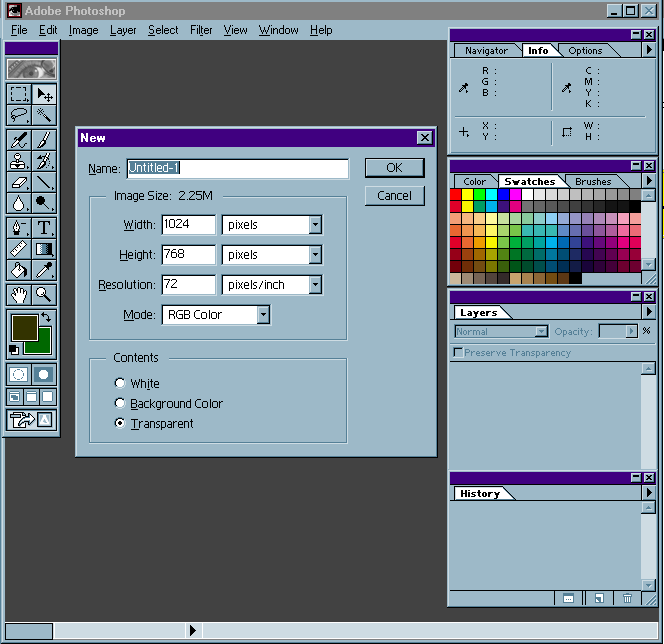Screen dimensions: 664x644
Task: Select the Rectangular Marquee tool
Action: click(x=19, y=94)
